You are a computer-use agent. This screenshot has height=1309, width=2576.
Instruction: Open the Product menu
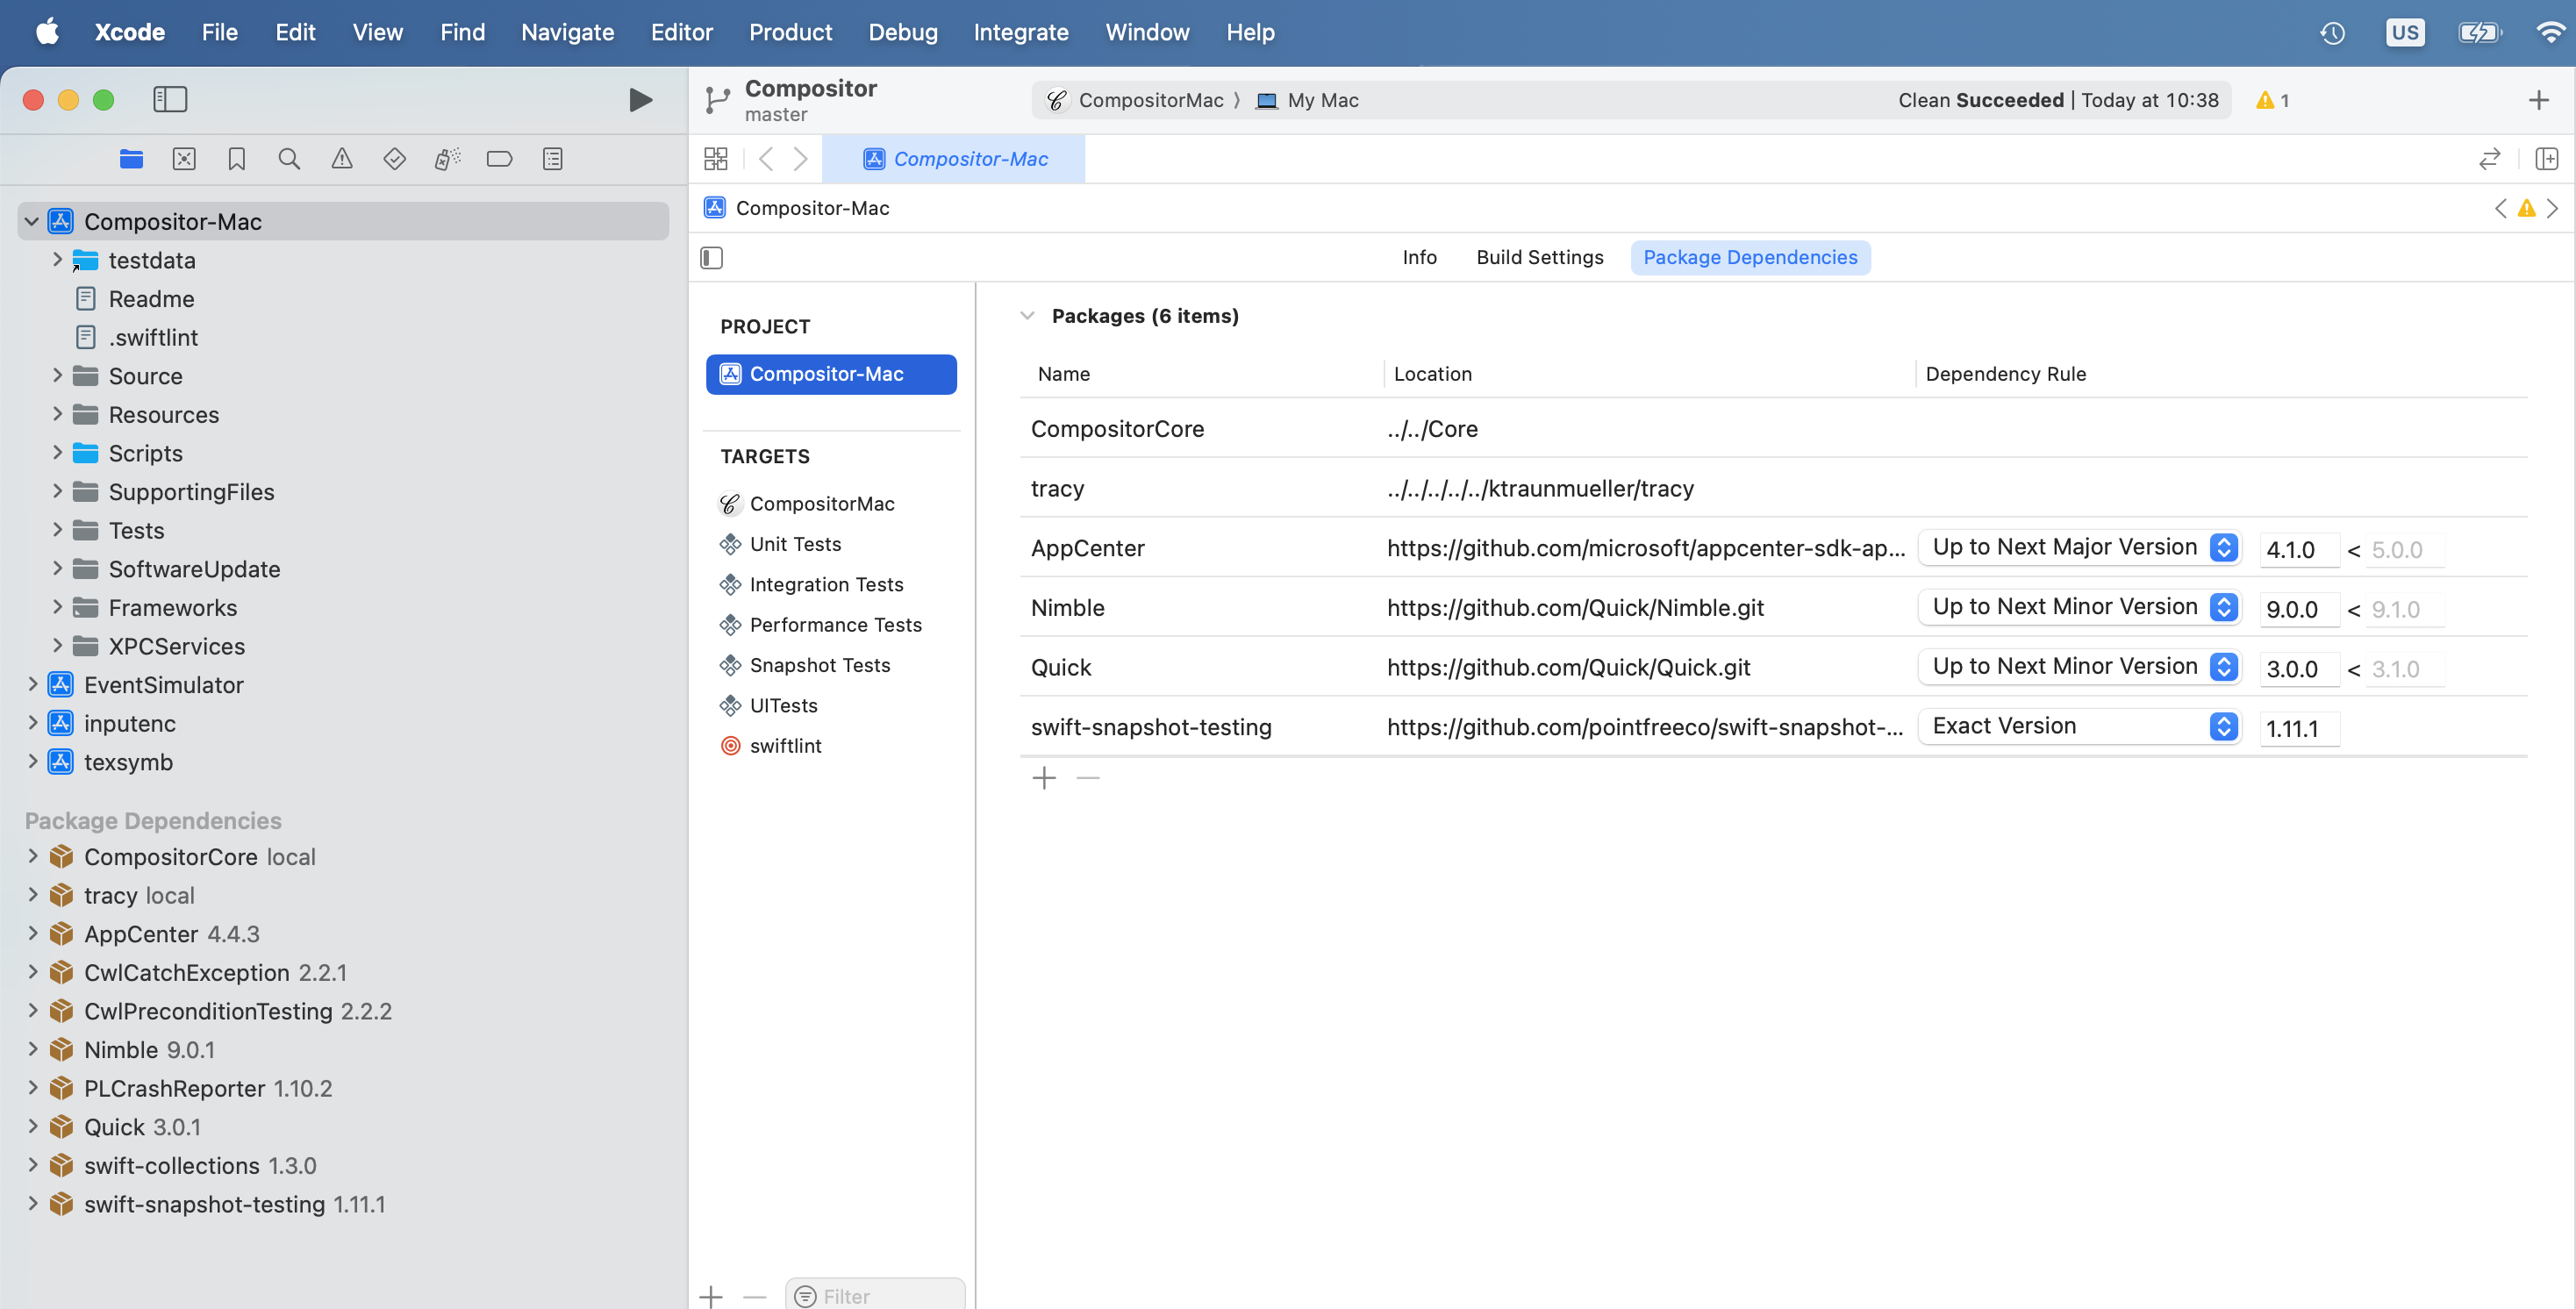(x=790, y=32)
